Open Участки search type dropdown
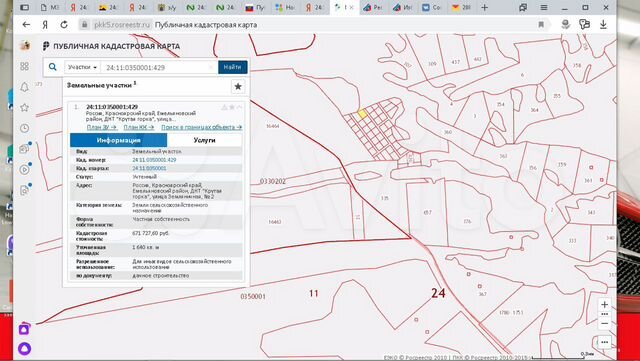 (x=82, y=67)
